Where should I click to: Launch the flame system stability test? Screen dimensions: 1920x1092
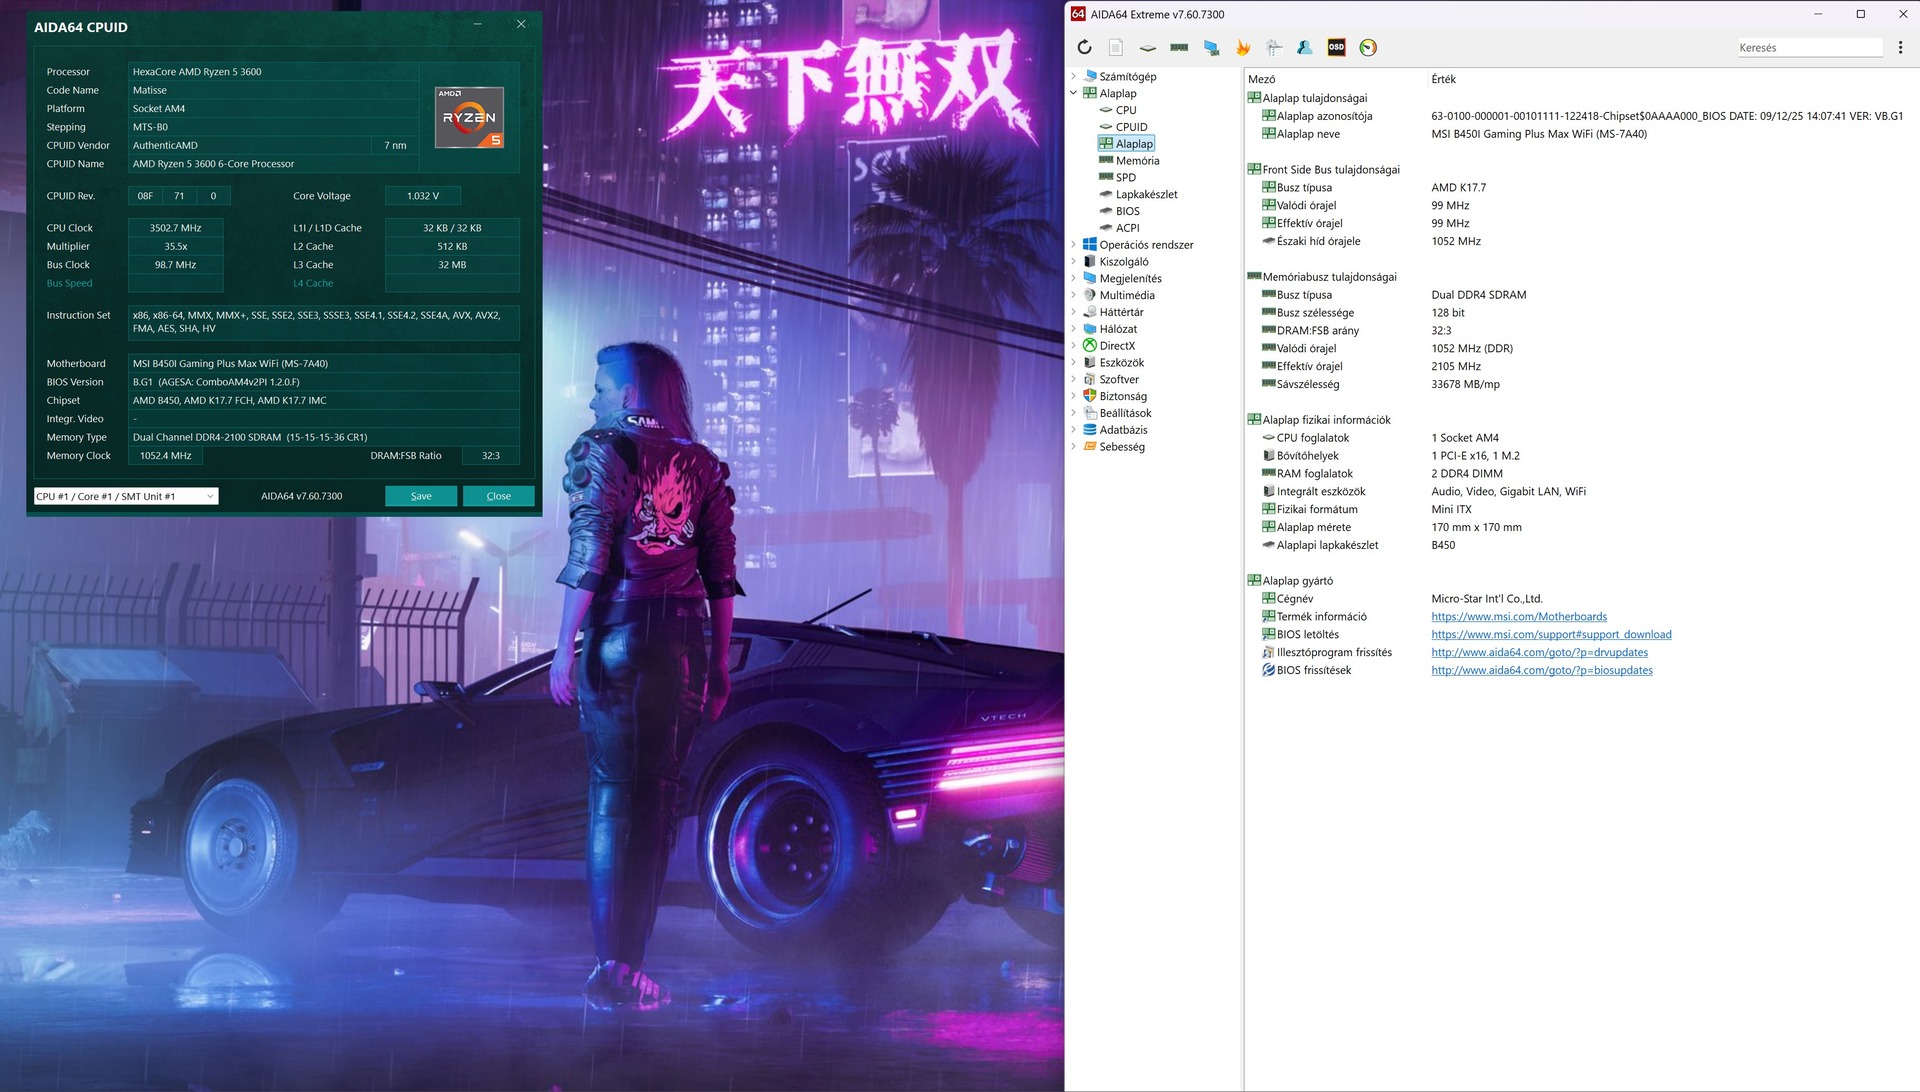[1242, 47]
